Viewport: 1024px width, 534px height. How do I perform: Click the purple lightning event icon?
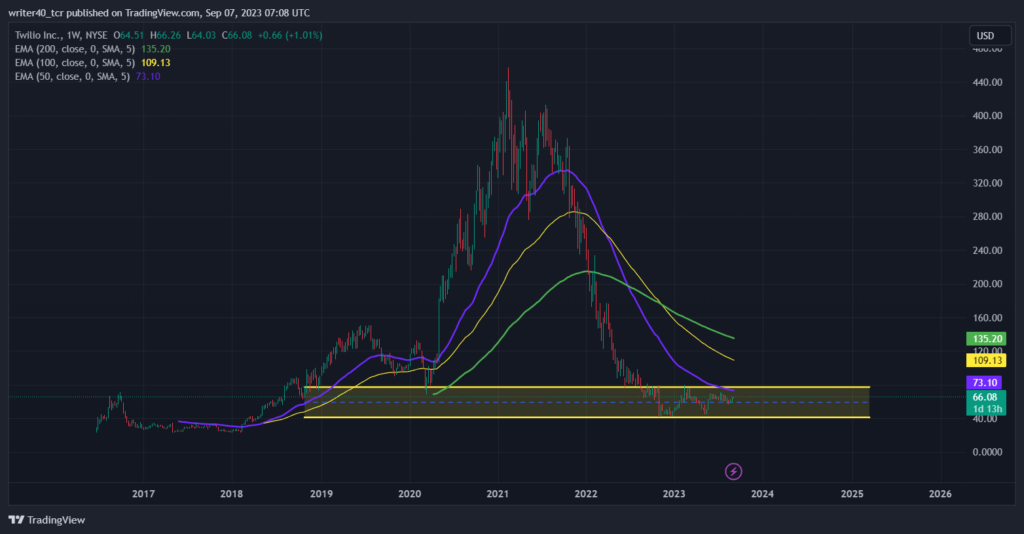(x=733, y=471)
